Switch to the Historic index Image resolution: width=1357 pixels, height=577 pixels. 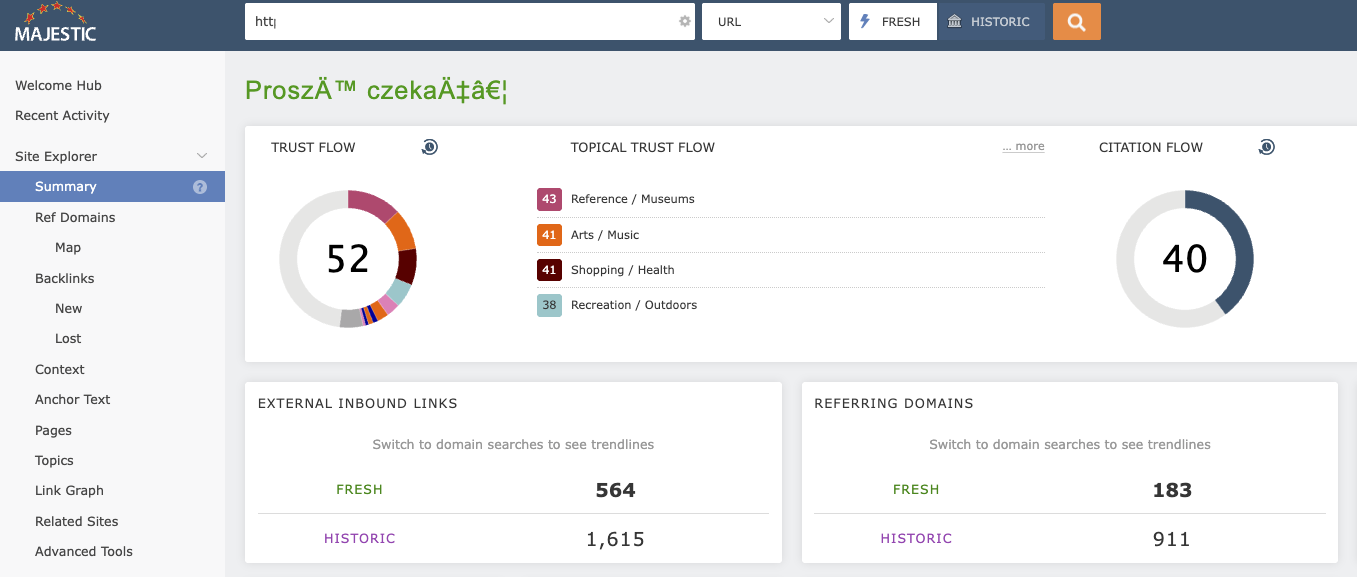pyautogui.click(x=990, y=22)
